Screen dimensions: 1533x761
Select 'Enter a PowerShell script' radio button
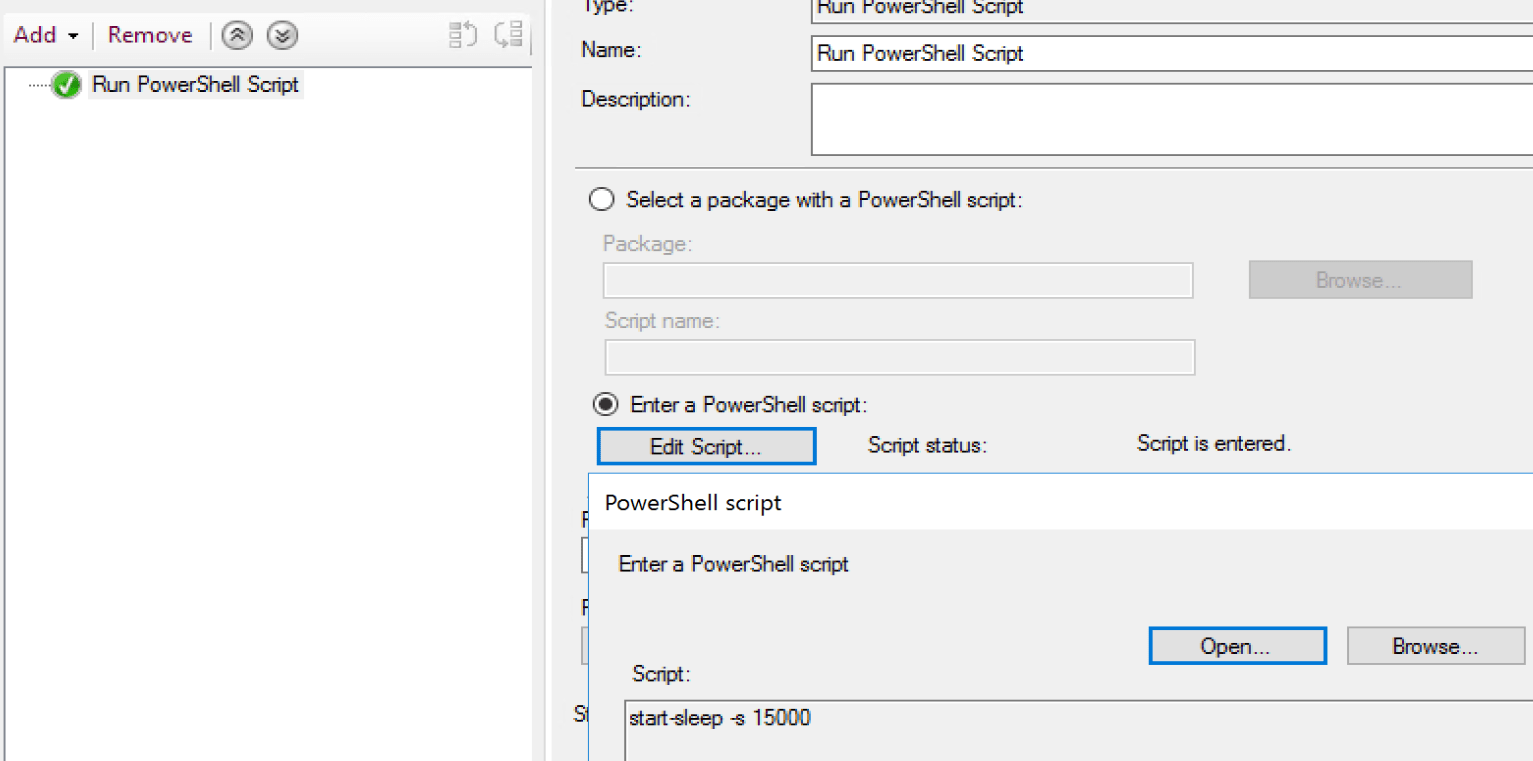604,404
